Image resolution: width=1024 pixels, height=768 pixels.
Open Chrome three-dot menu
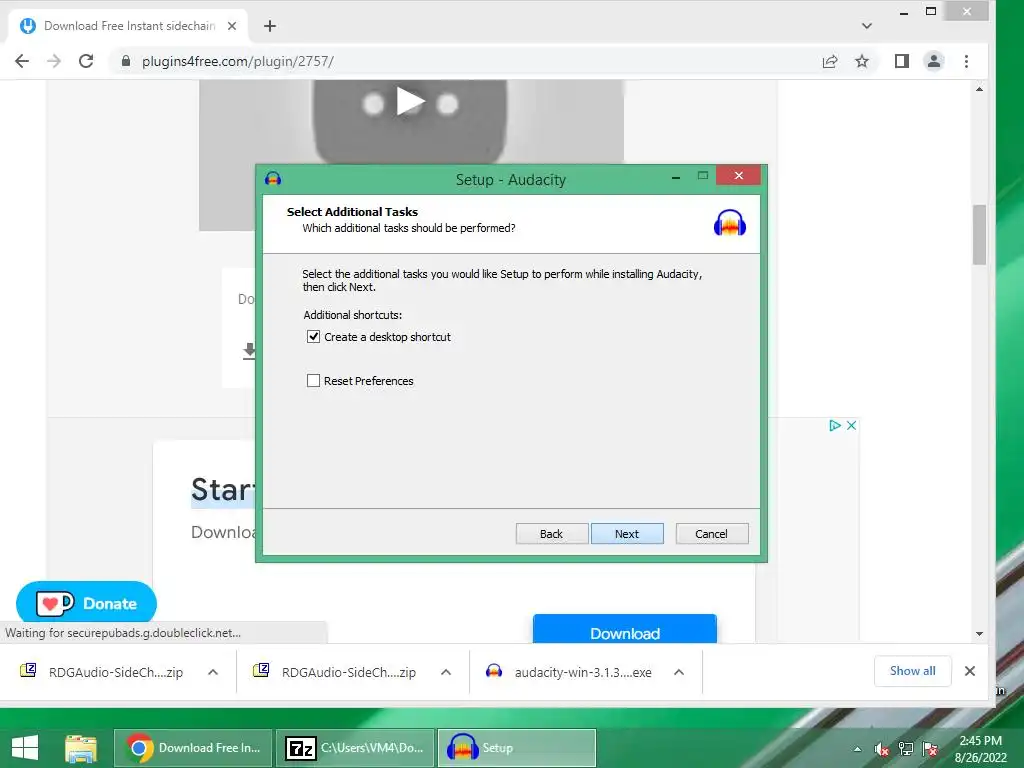click(967, 61)
